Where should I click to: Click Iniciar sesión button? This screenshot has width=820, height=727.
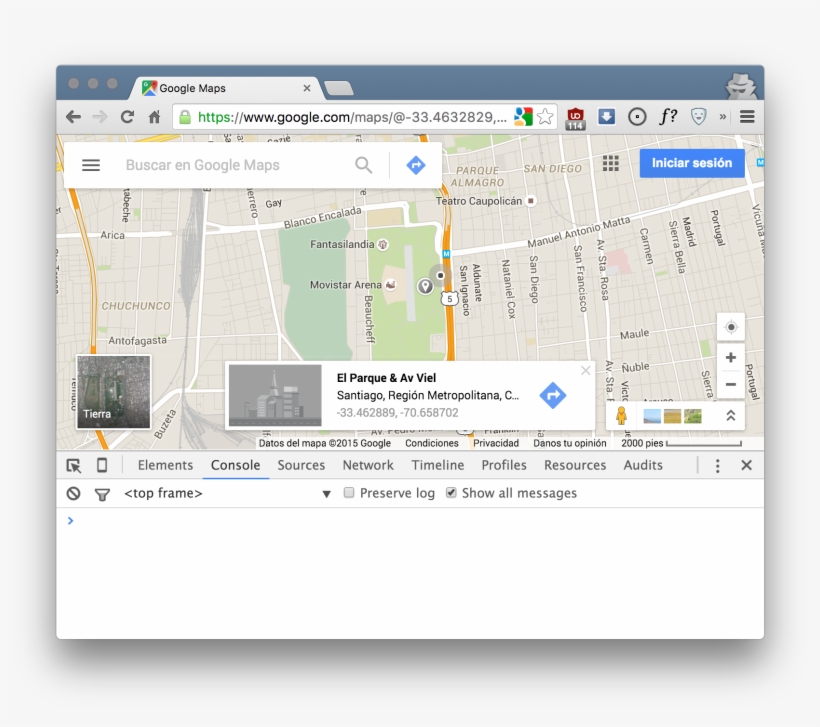(691, 163)
